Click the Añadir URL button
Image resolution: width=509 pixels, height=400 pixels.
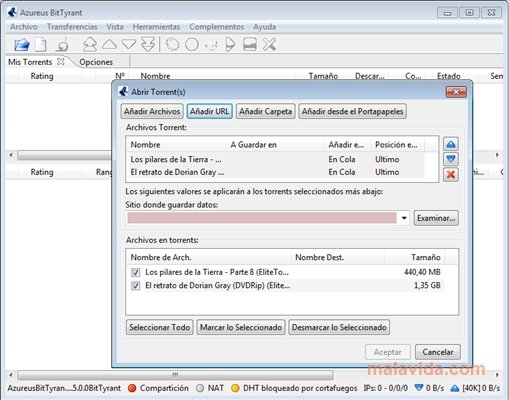209,111
